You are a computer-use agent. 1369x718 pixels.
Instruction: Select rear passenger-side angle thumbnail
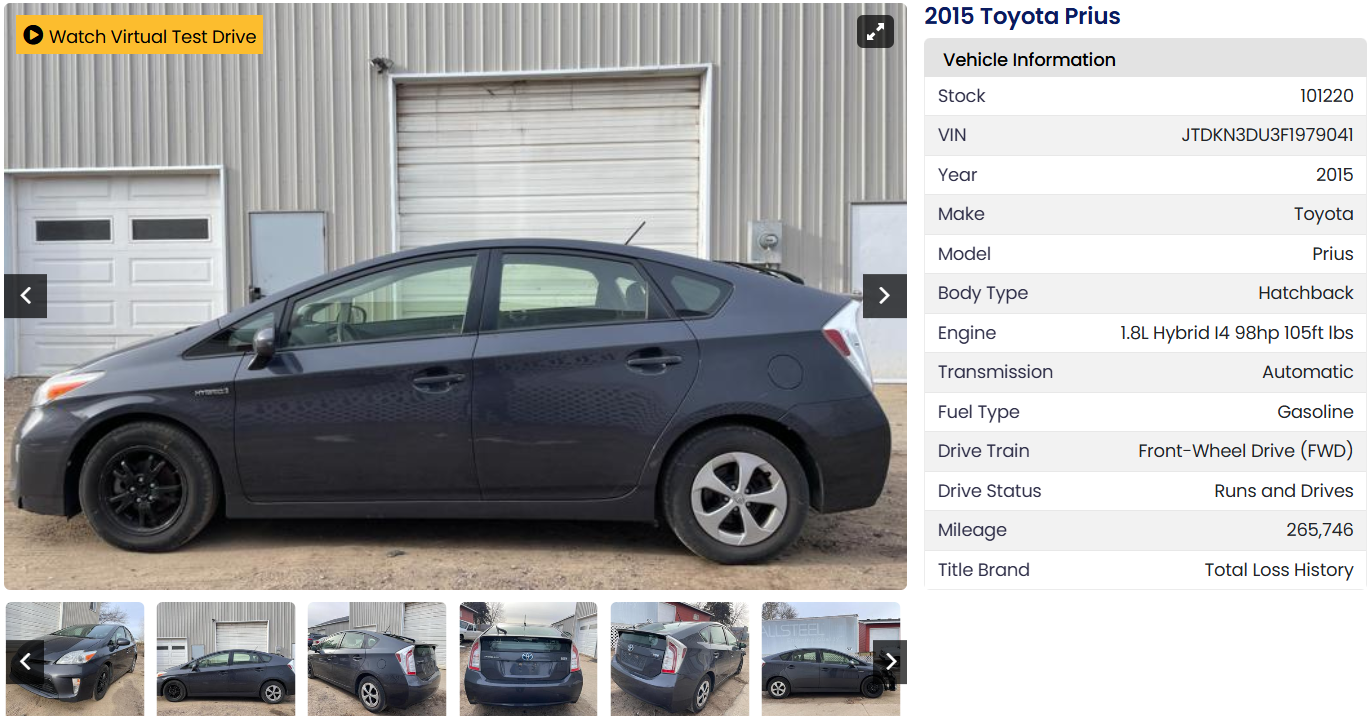tap(679, 658)
